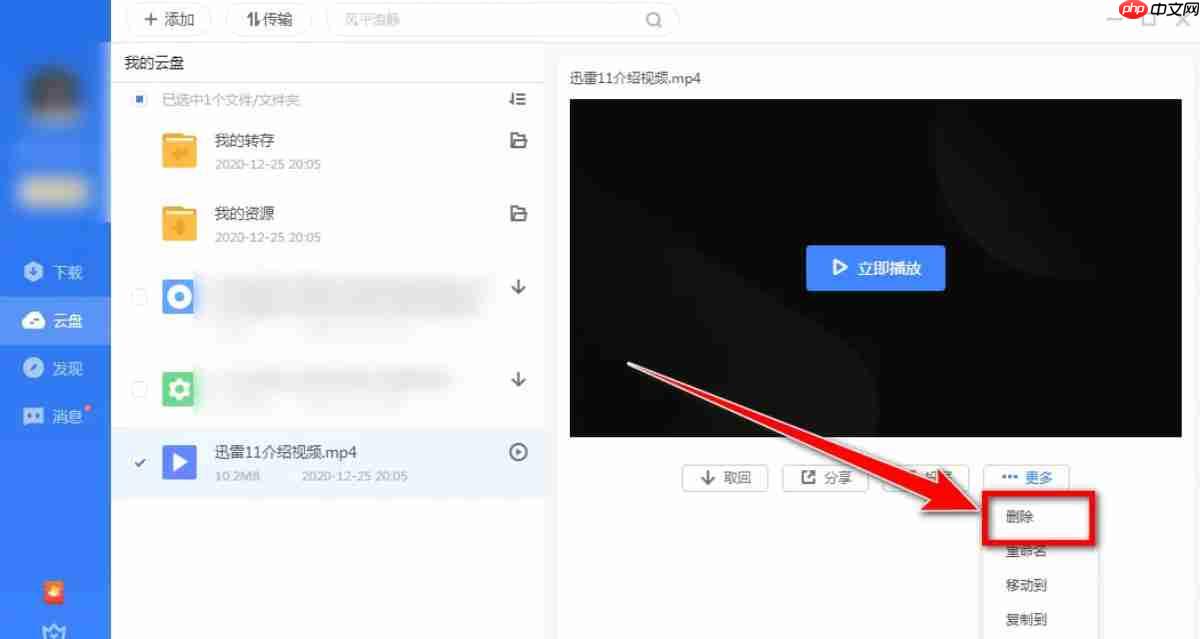This screenshot has height=639, width=1200.
Task: Click the flame icon at bottom left
Action: 52,592
